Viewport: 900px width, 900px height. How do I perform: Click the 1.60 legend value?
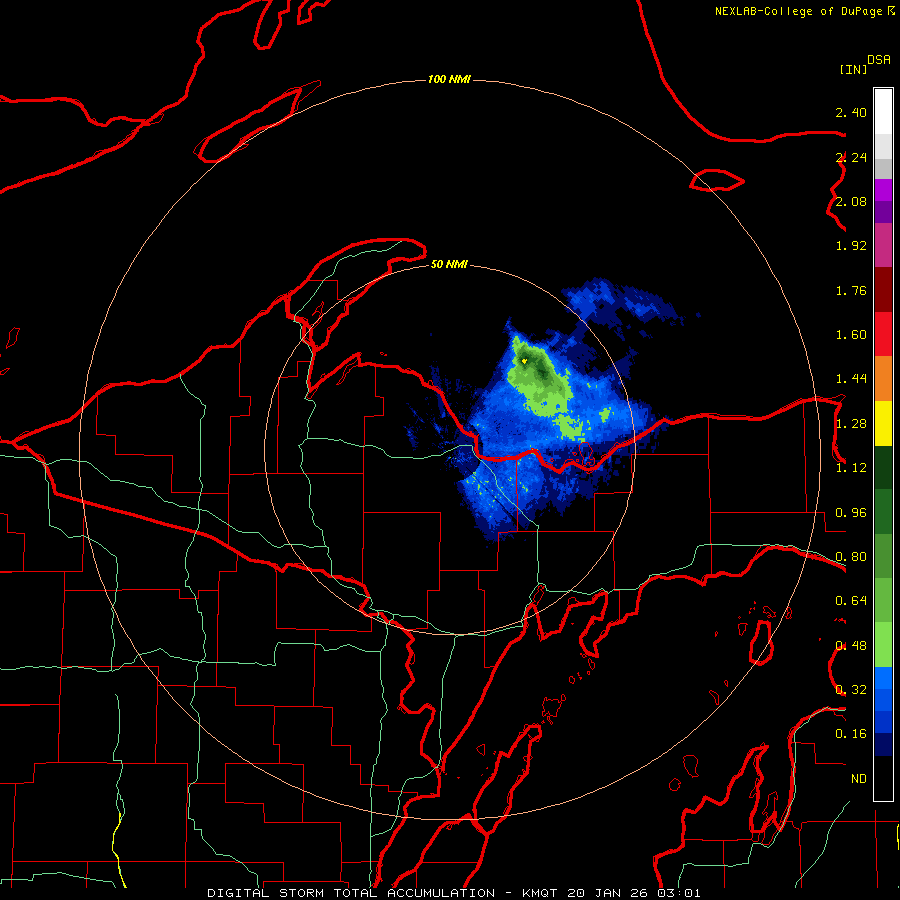(851, 335)
